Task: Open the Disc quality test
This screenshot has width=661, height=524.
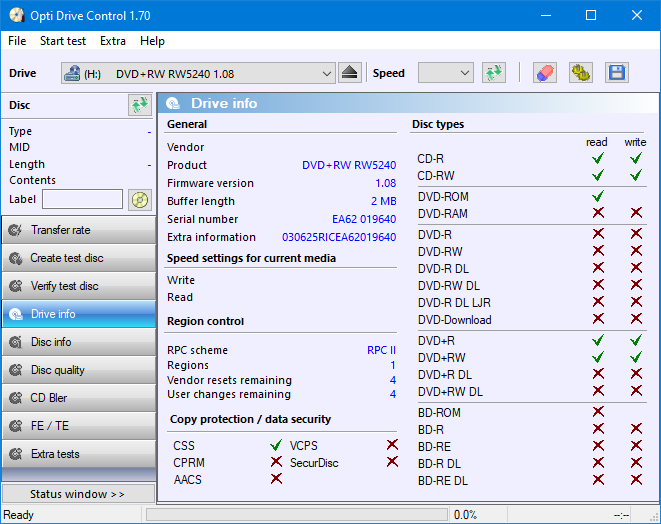Action: click(79, 370)
